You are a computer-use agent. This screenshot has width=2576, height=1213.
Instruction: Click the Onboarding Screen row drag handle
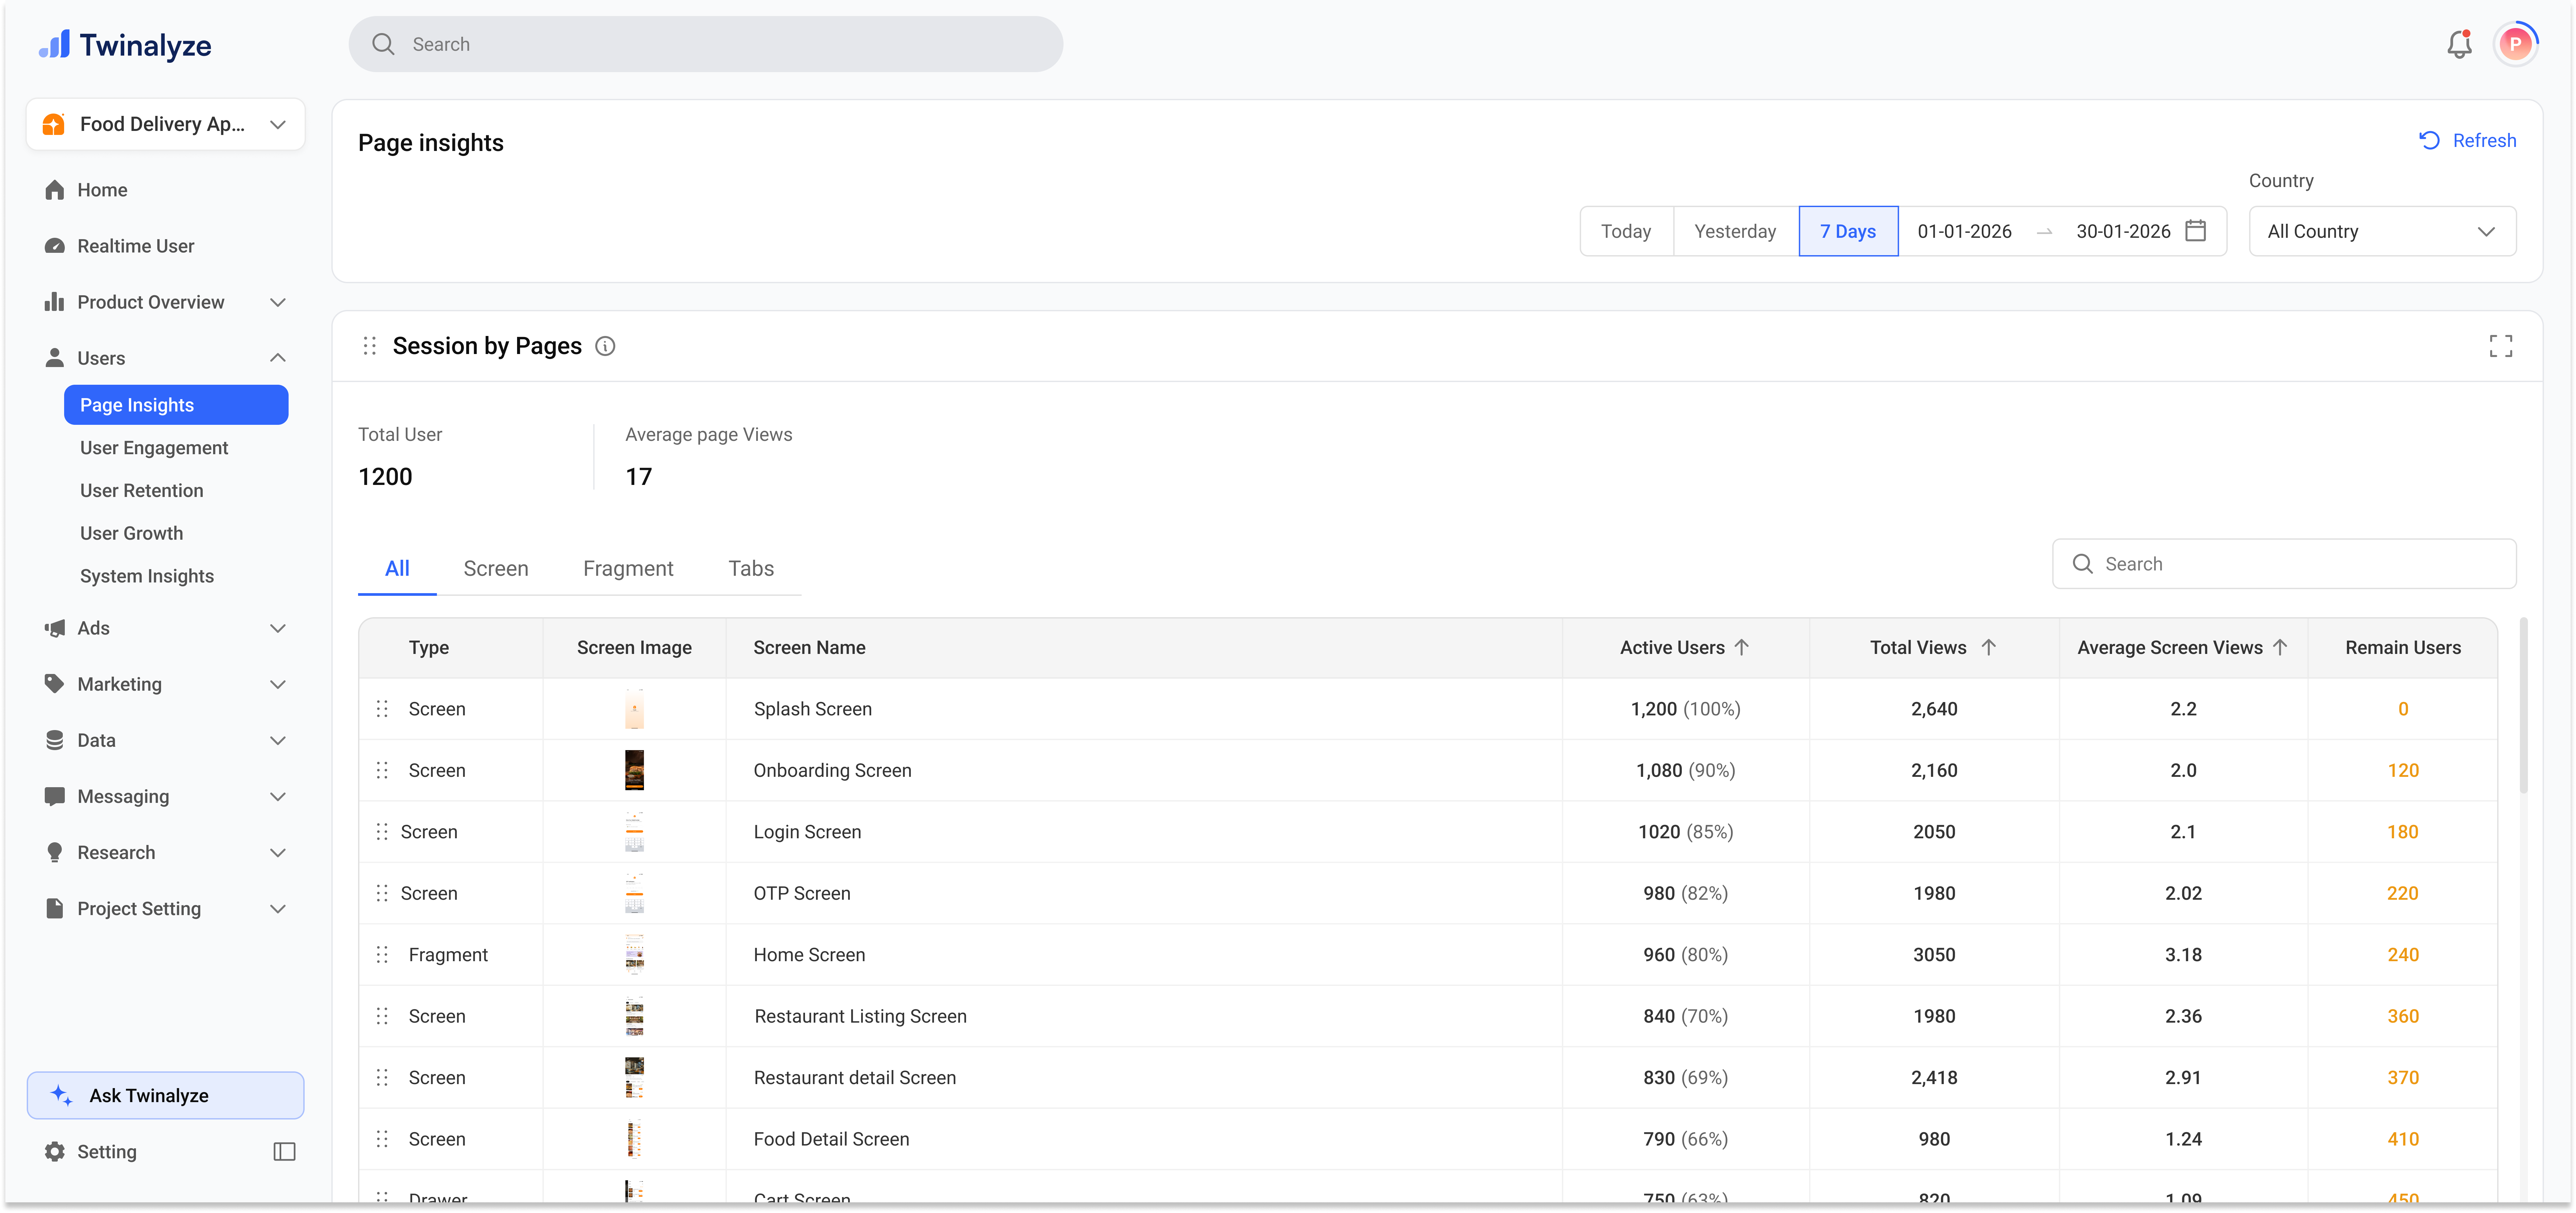pyautogui.click(x=382, y=770)
